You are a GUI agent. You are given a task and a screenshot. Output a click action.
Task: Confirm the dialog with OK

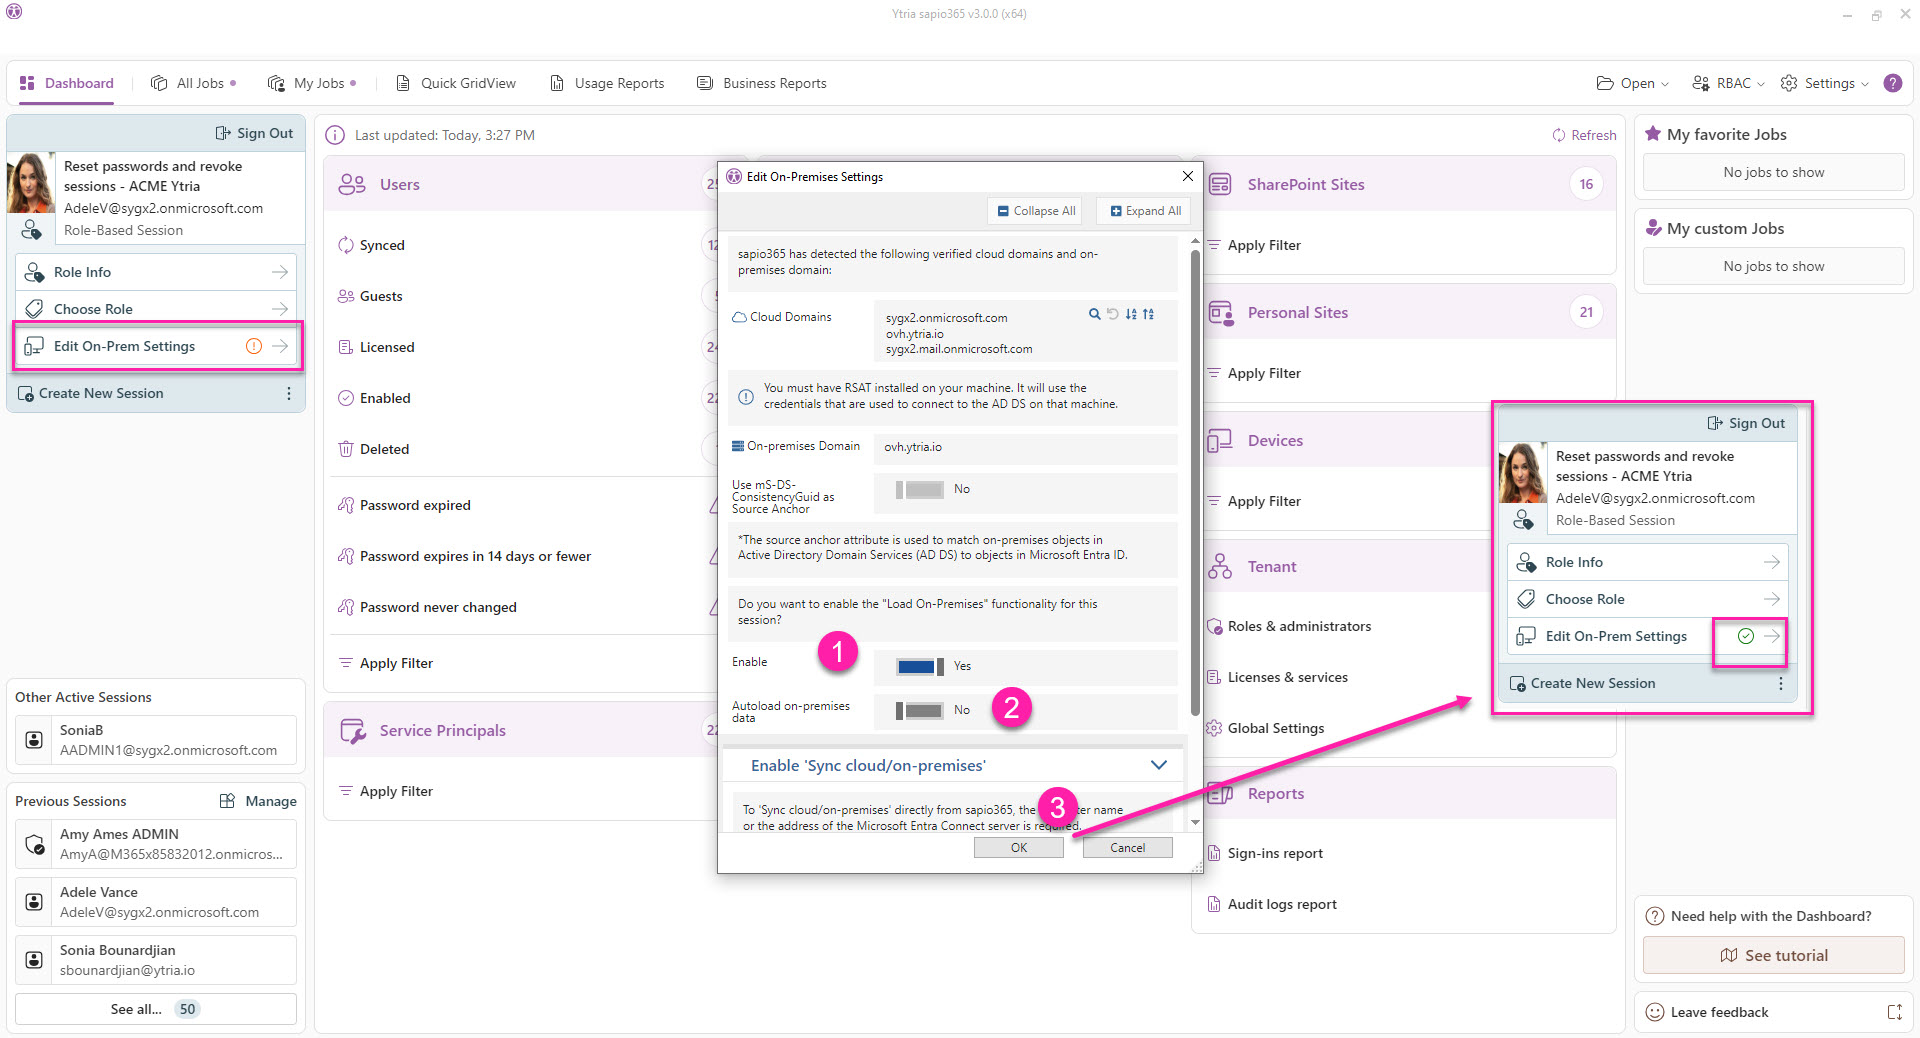click(1018, 847)
